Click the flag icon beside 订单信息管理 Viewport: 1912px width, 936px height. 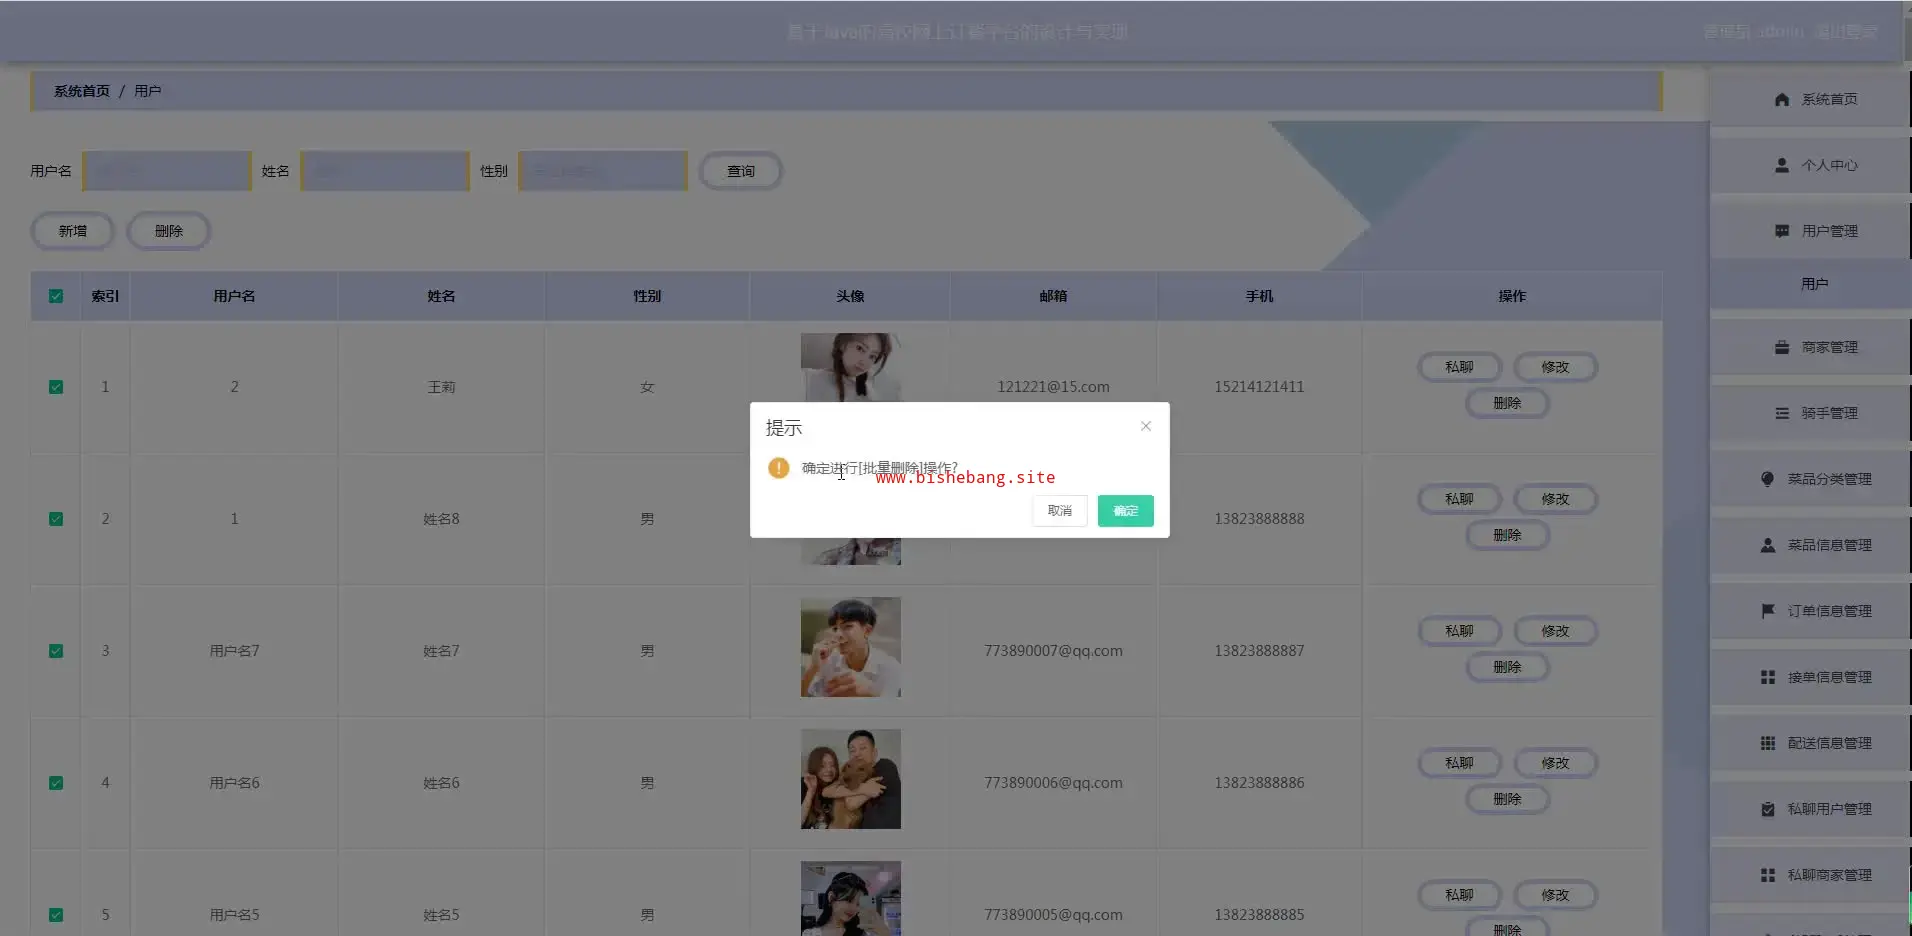[x=1767, y=611]
